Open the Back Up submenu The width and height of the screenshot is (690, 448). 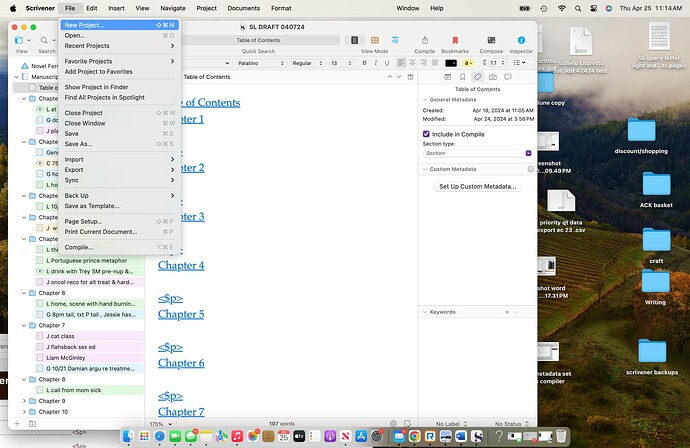[x=119, y=195]
